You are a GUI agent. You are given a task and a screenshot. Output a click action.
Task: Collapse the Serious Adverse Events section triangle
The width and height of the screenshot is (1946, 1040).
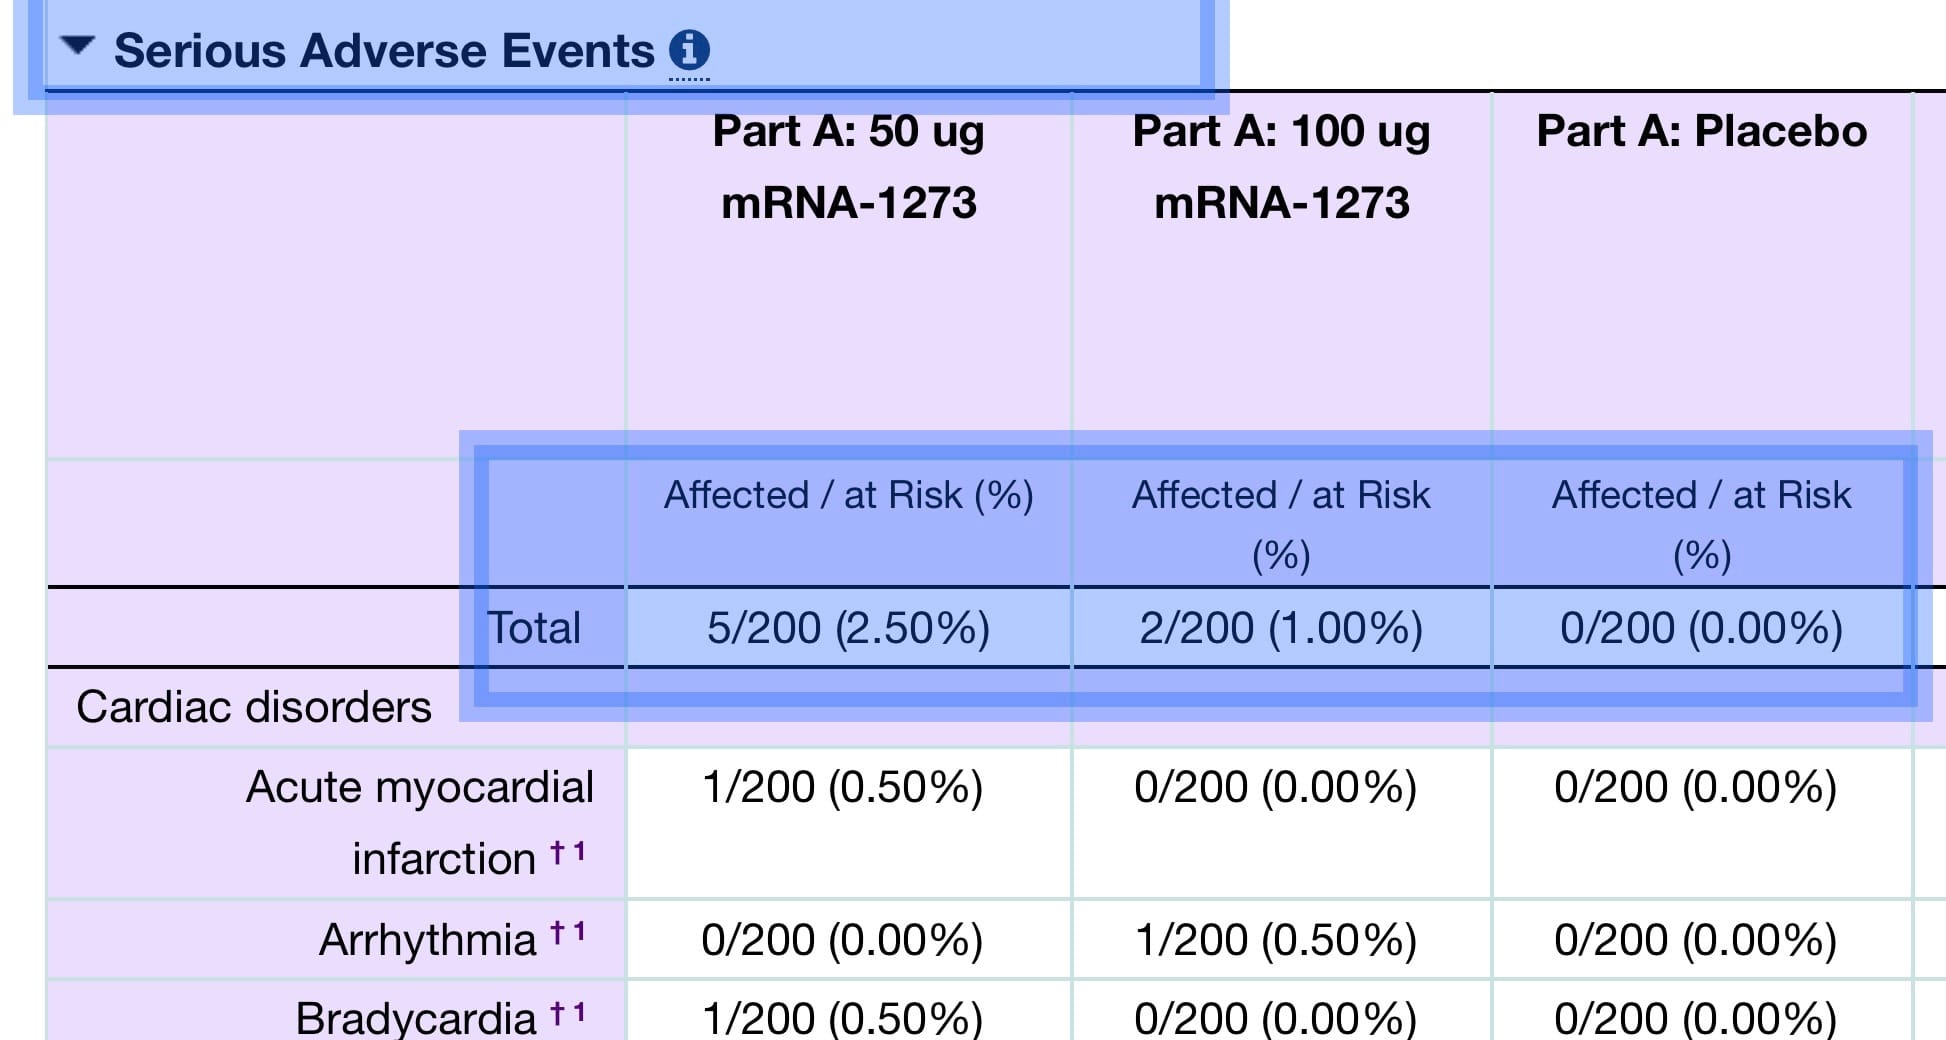pyautogui.click(x=77, y=45)
